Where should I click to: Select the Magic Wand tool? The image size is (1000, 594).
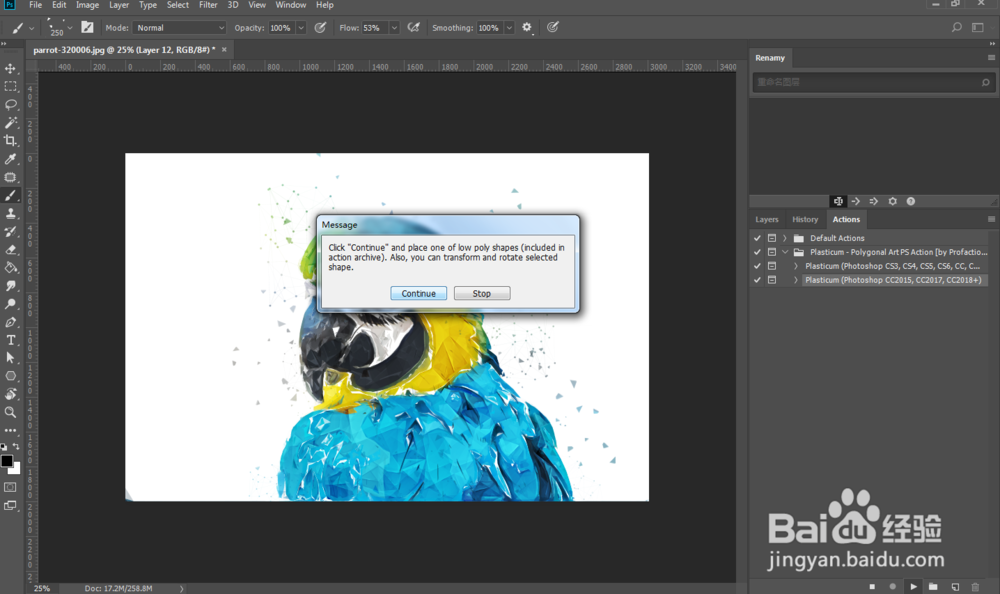point(10,123)
